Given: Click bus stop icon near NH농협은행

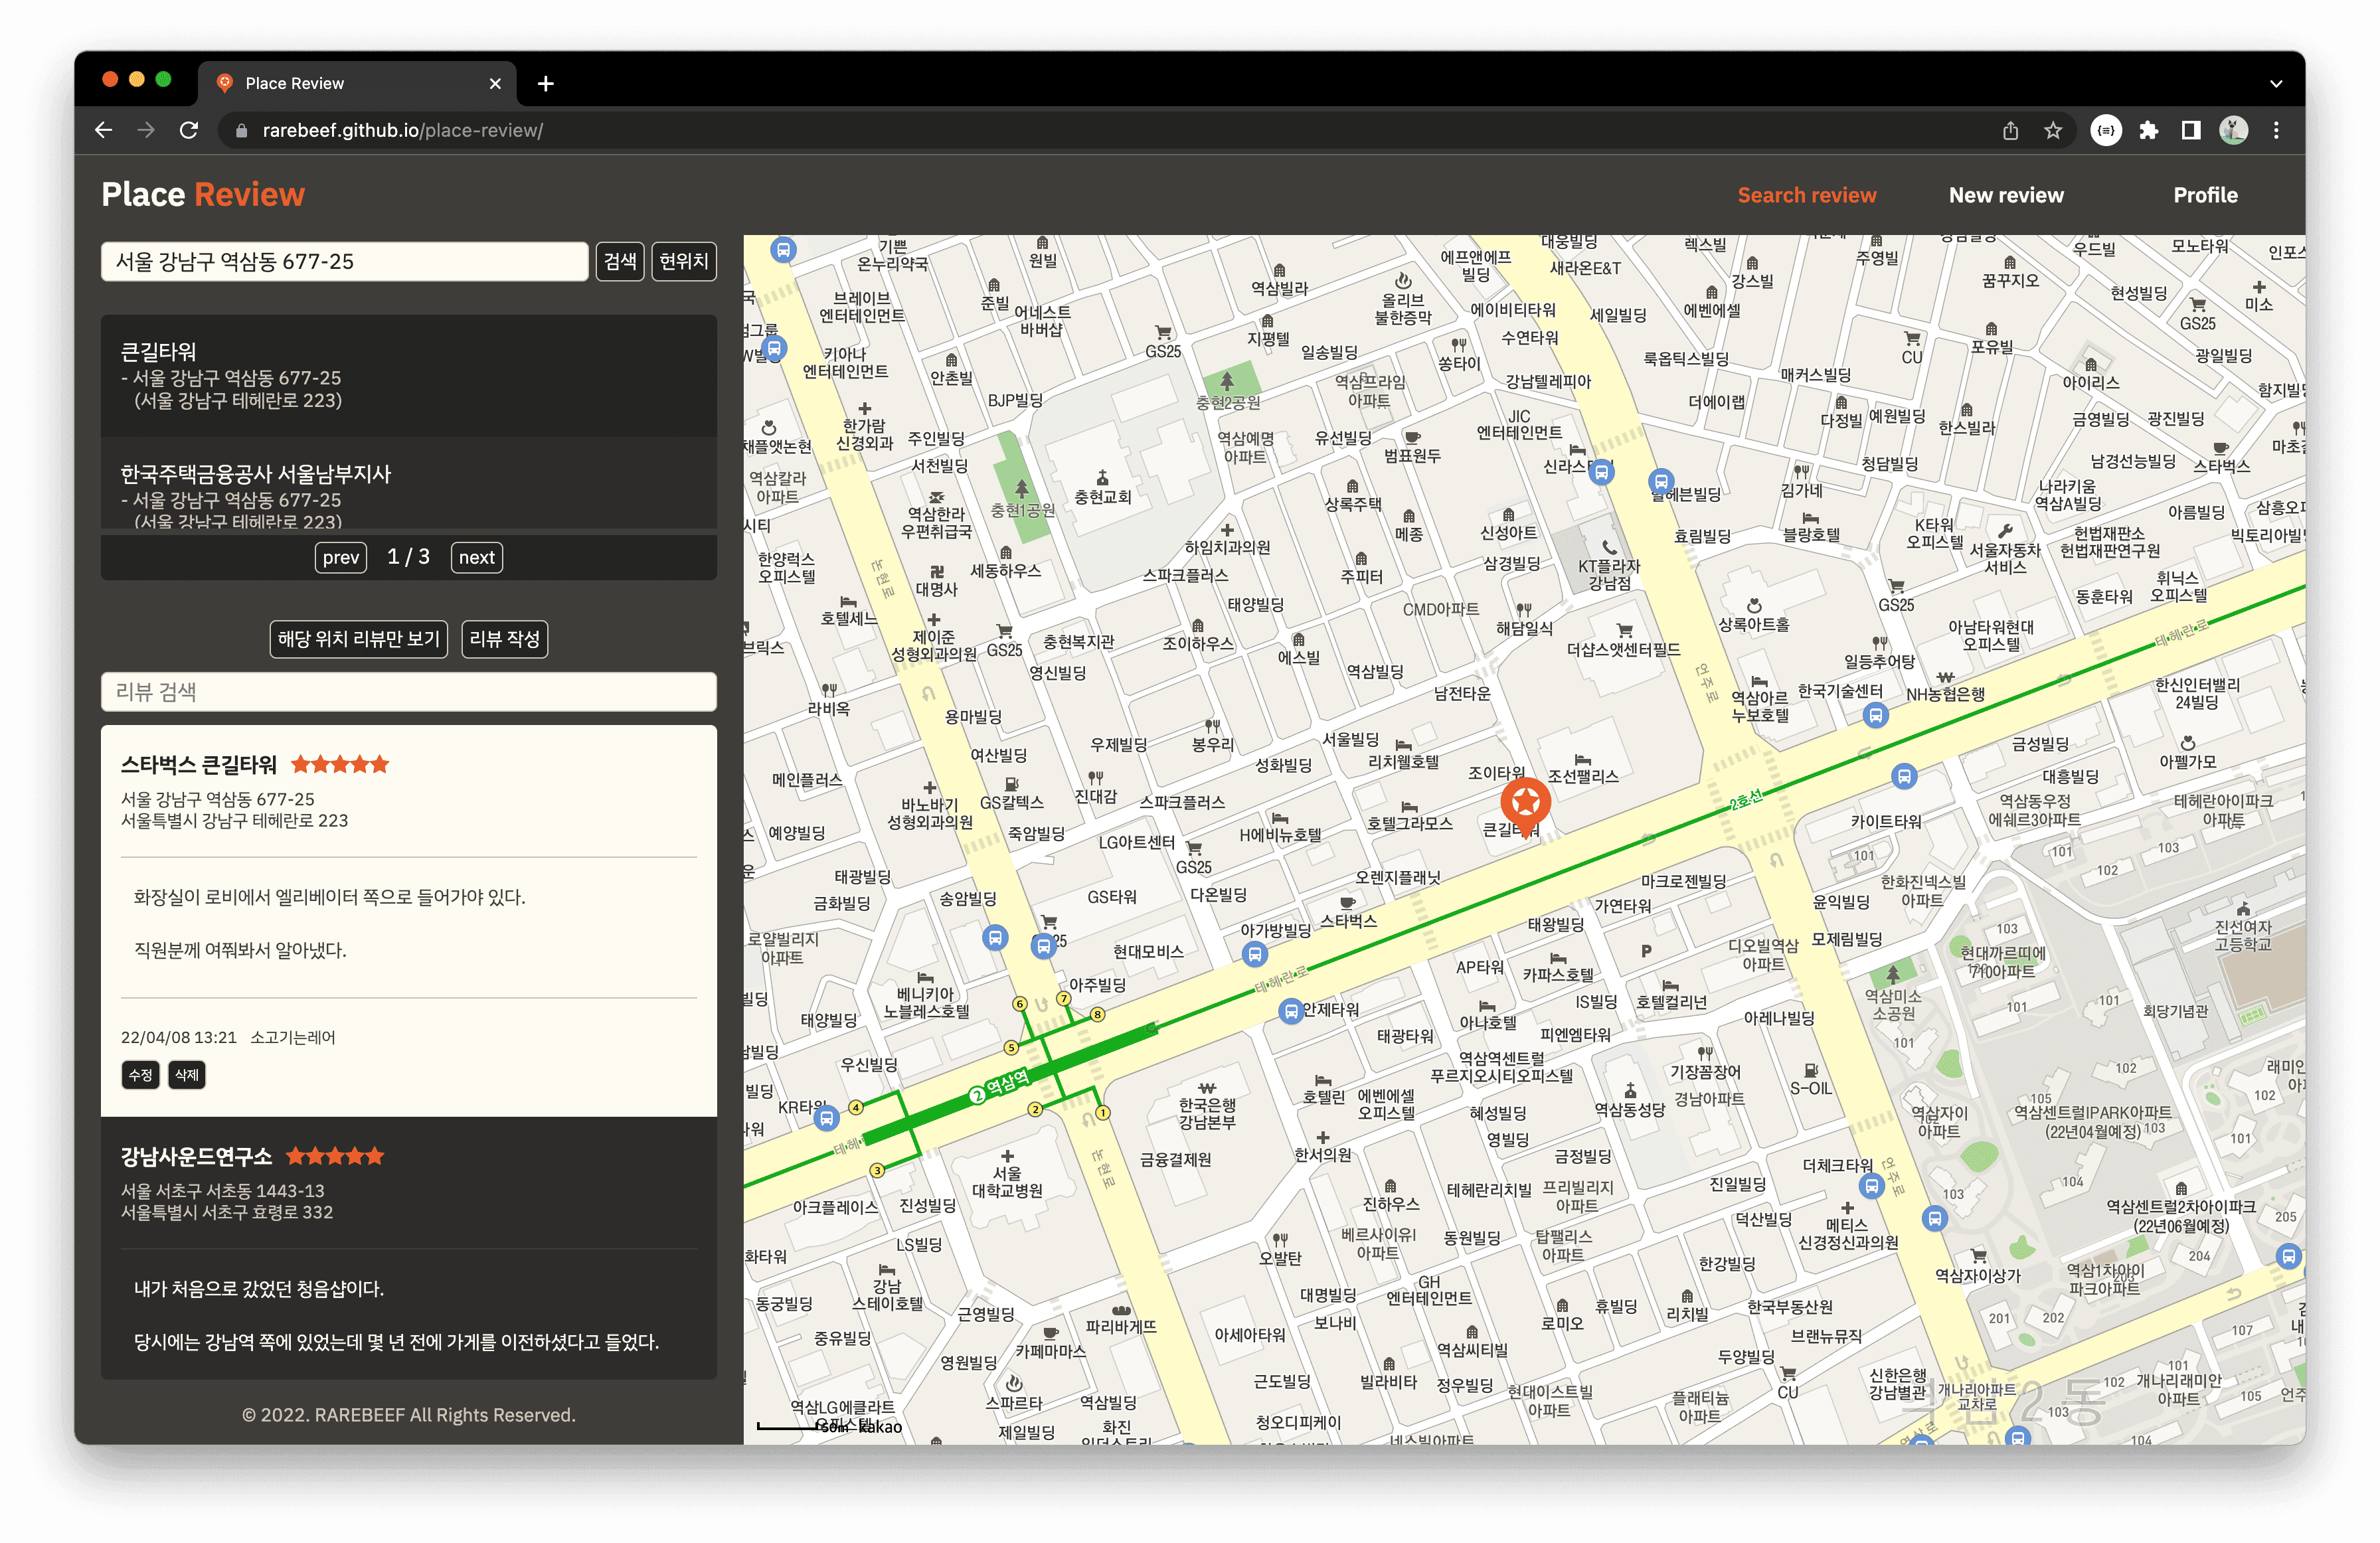Looking at the screenshot, I should (x=1876, y=716).
